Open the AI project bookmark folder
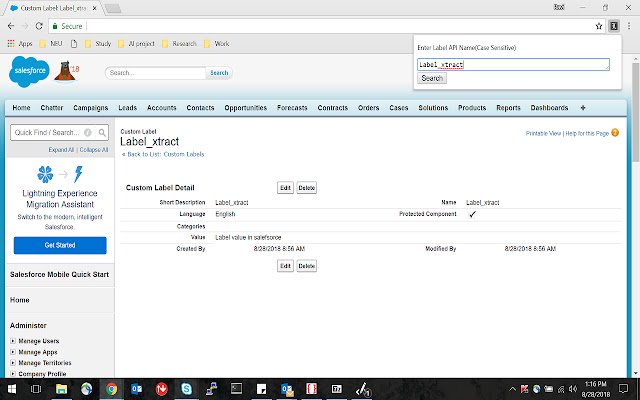 click(136, 44)
